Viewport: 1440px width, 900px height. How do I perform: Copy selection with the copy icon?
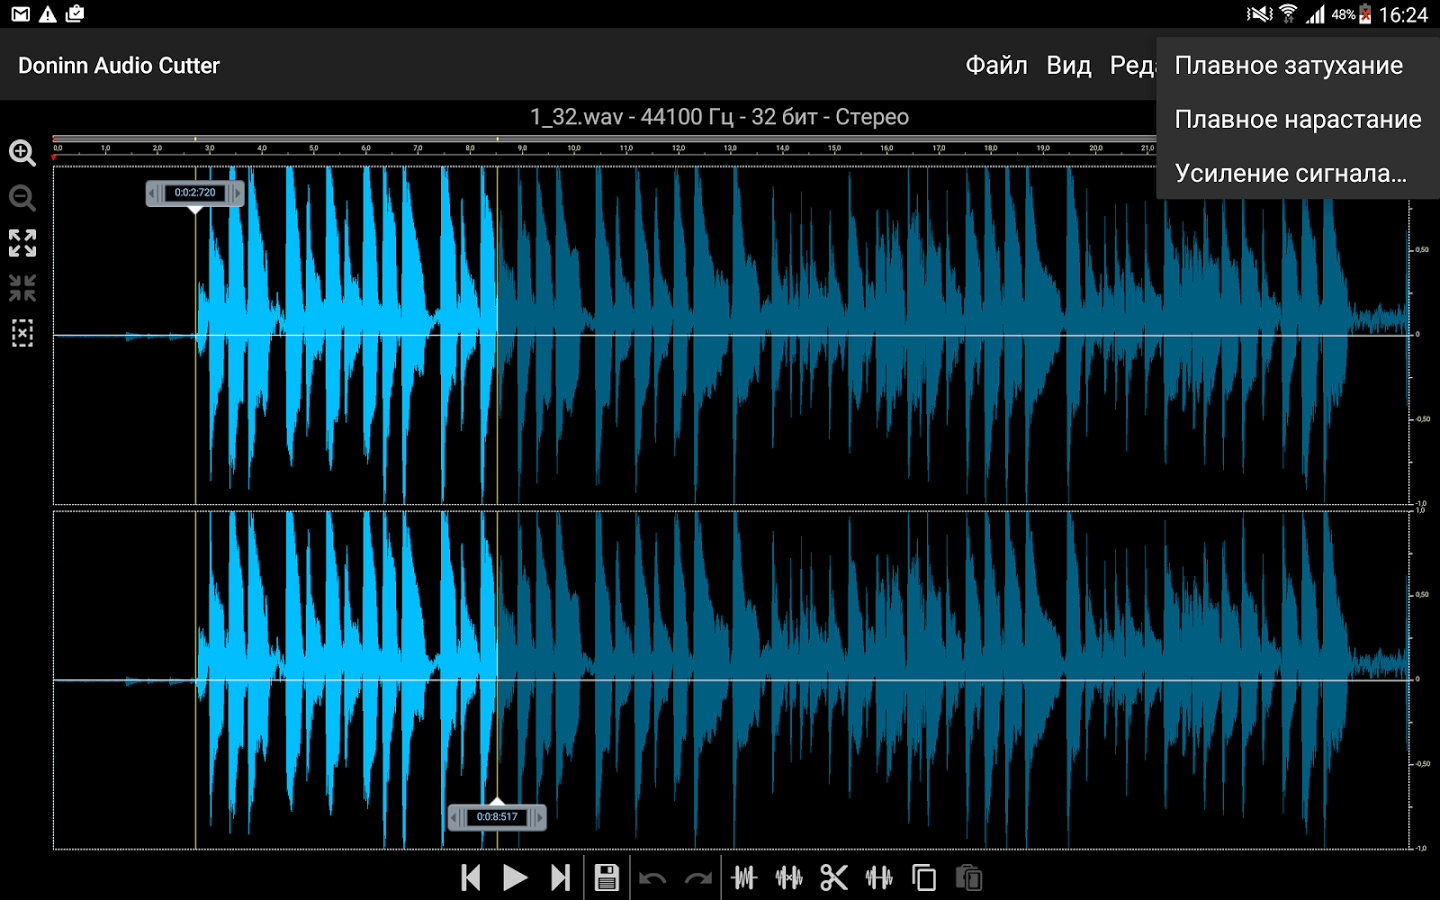point(924,878)
